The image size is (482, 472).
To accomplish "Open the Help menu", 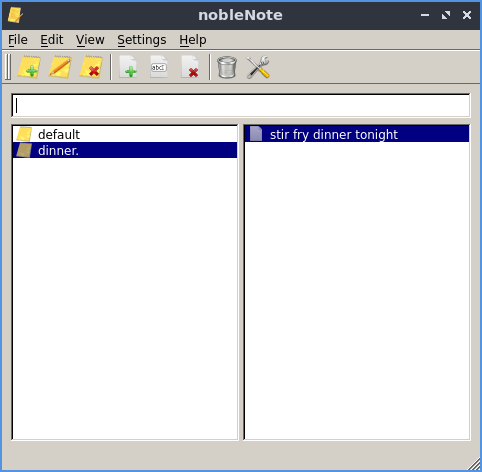I will [193, 40].
